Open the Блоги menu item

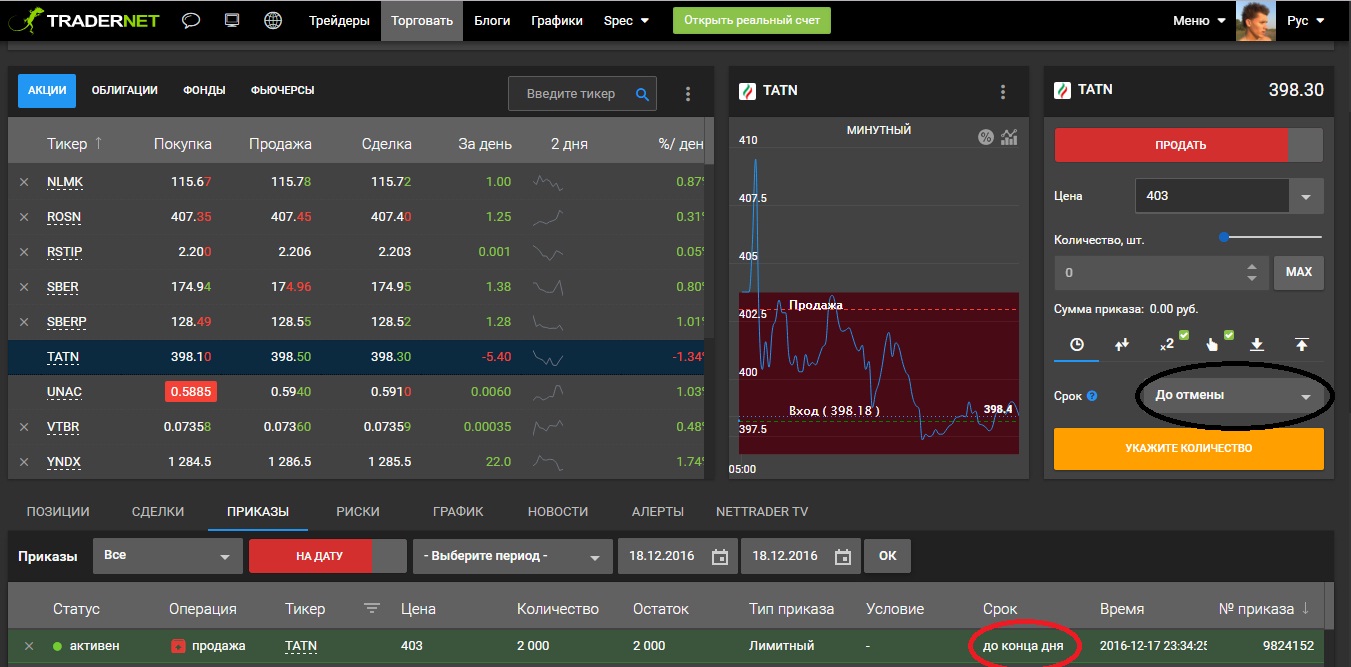[x=492, y=20]
